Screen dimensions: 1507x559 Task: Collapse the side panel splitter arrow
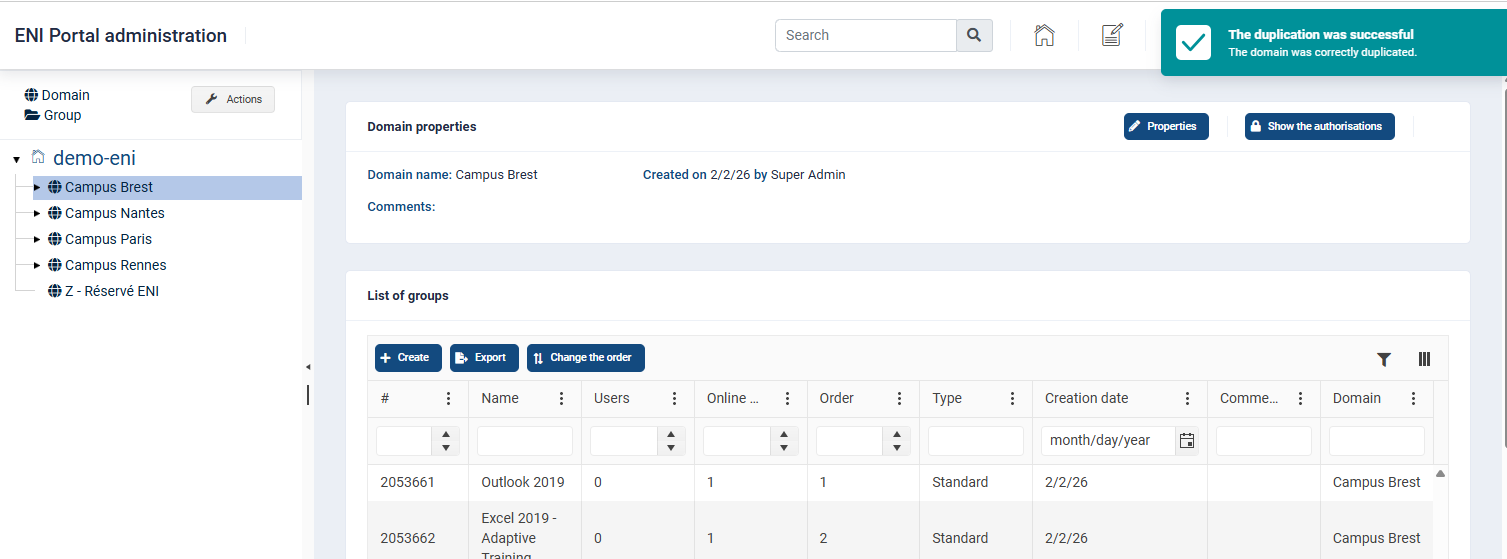(307, 367)
